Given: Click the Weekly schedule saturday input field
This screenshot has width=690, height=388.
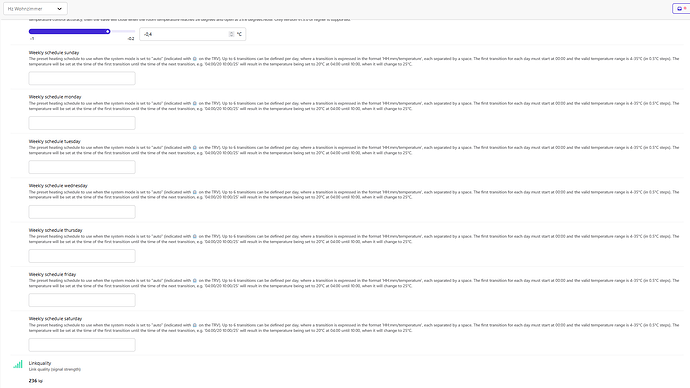Looking at the screenshot, I should pos(82,344).
